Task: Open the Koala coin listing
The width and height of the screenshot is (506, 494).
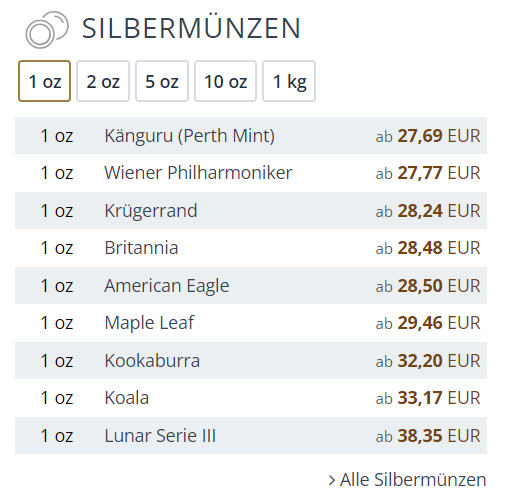Action: (x=251, y=398)
